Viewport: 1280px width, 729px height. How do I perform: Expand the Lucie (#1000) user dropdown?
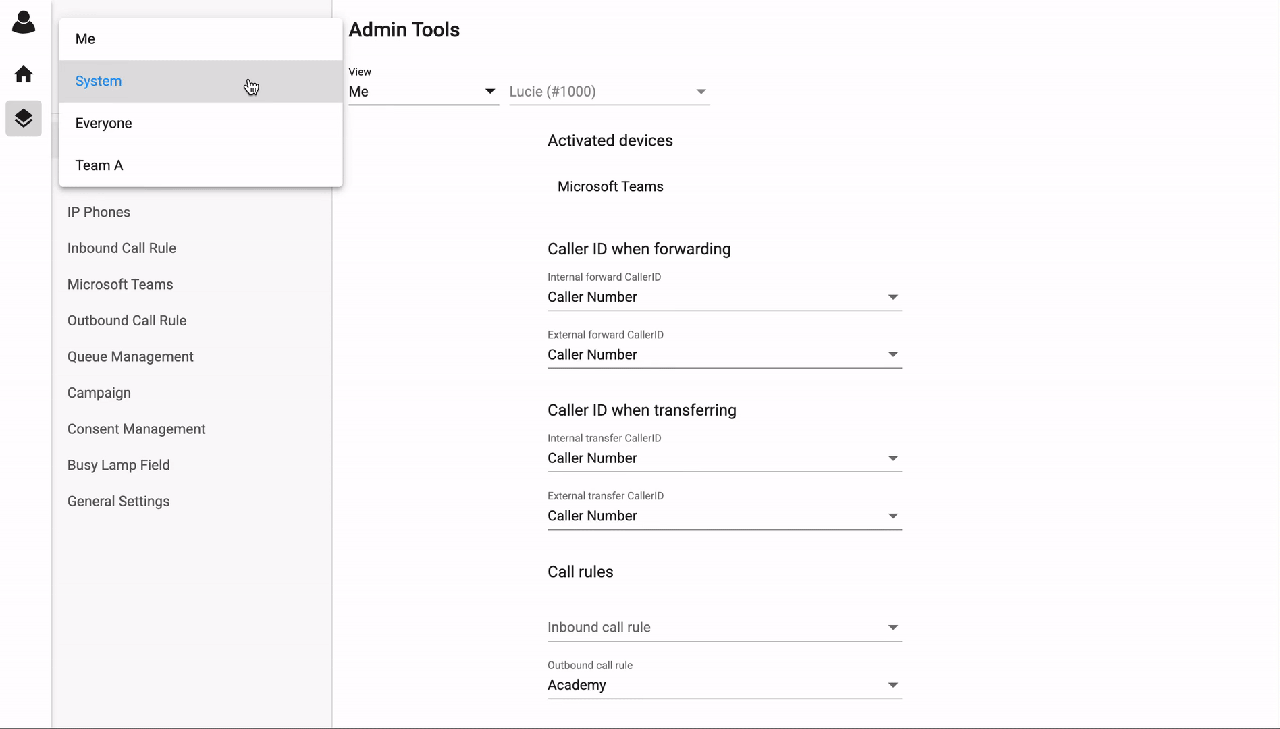(609, 92)
